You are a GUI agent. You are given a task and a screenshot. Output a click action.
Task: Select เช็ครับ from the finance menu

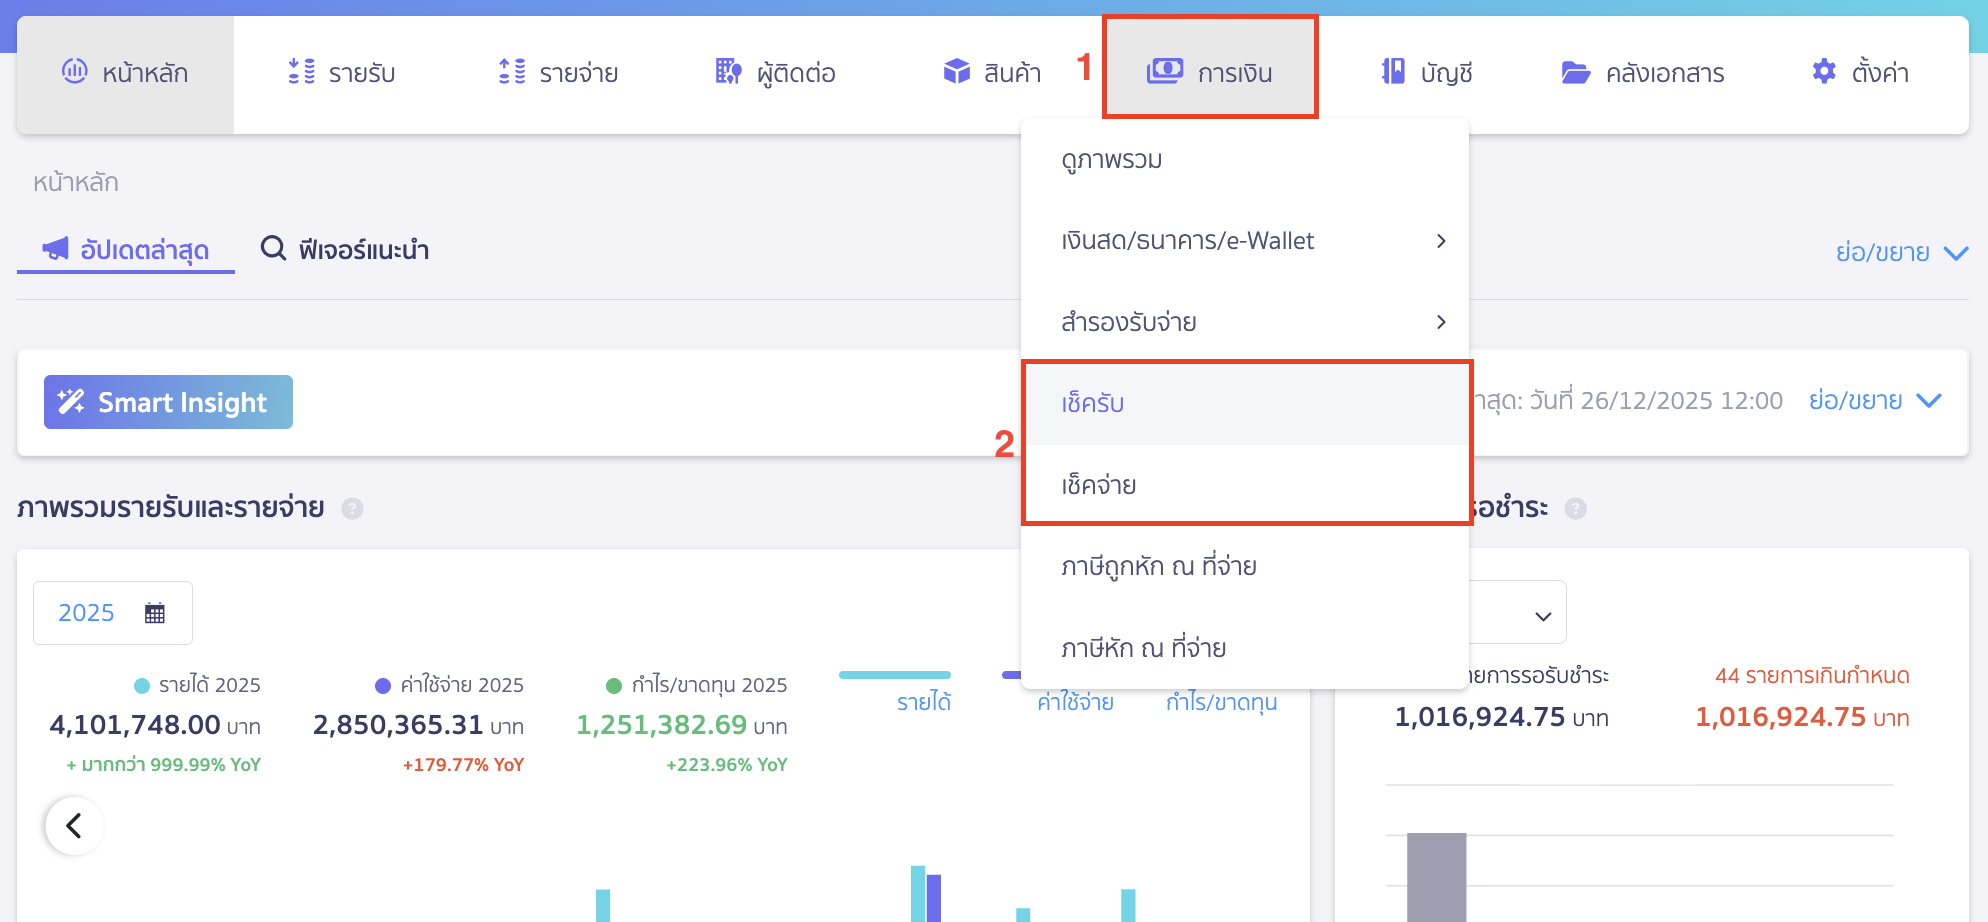click(x=1093, y=403)
